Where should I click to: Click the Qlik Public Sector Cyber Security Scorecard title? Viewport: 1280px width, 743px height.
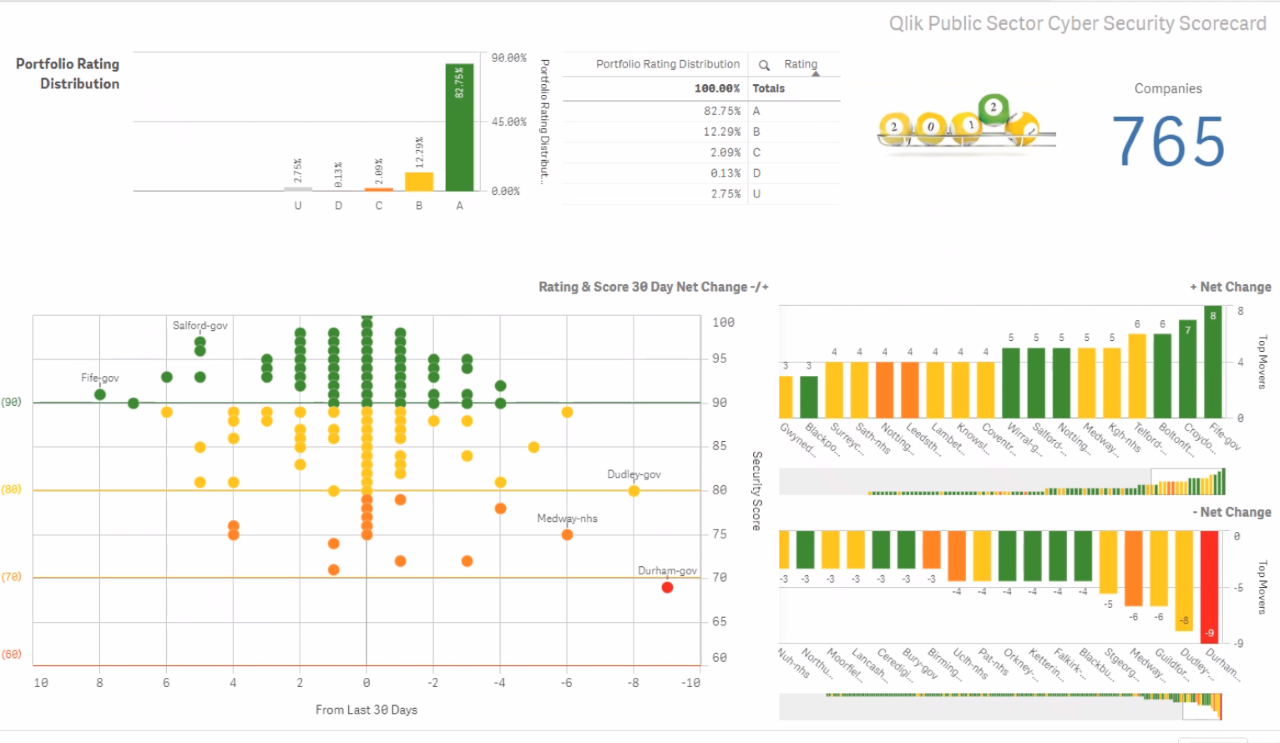click(x=1078, y=23)
